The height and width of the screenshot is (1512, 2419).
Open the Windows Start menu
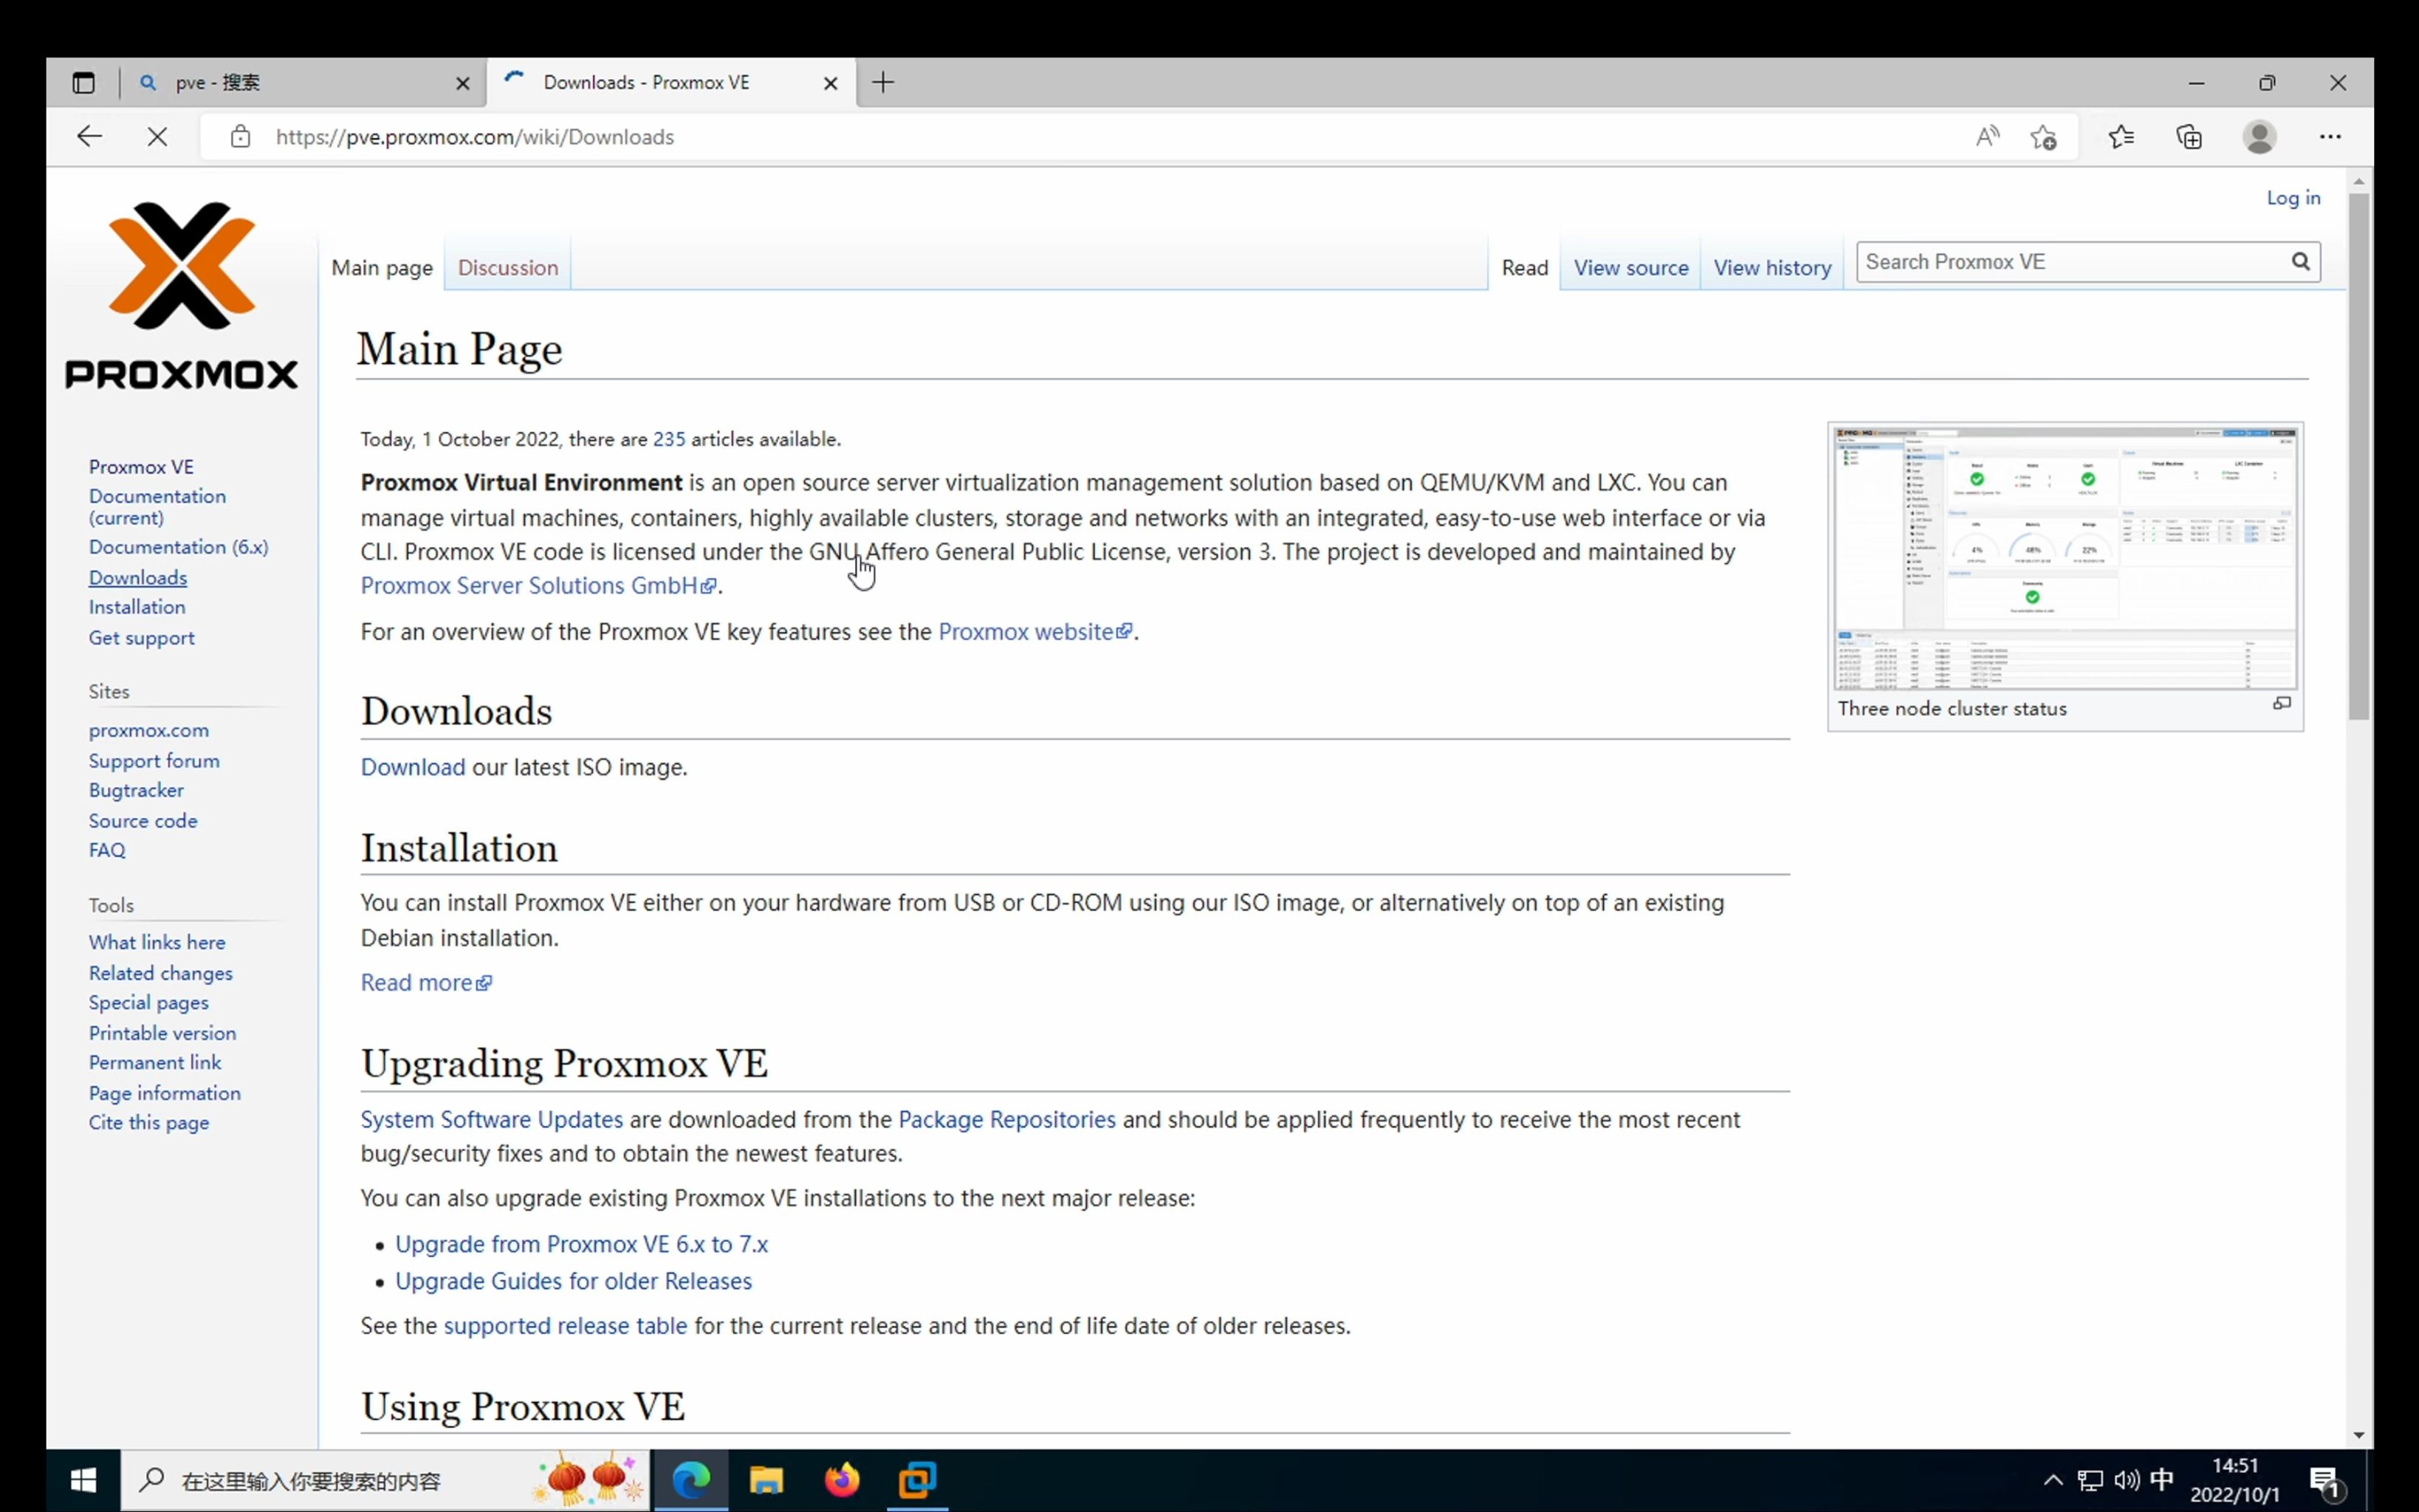83,1480
